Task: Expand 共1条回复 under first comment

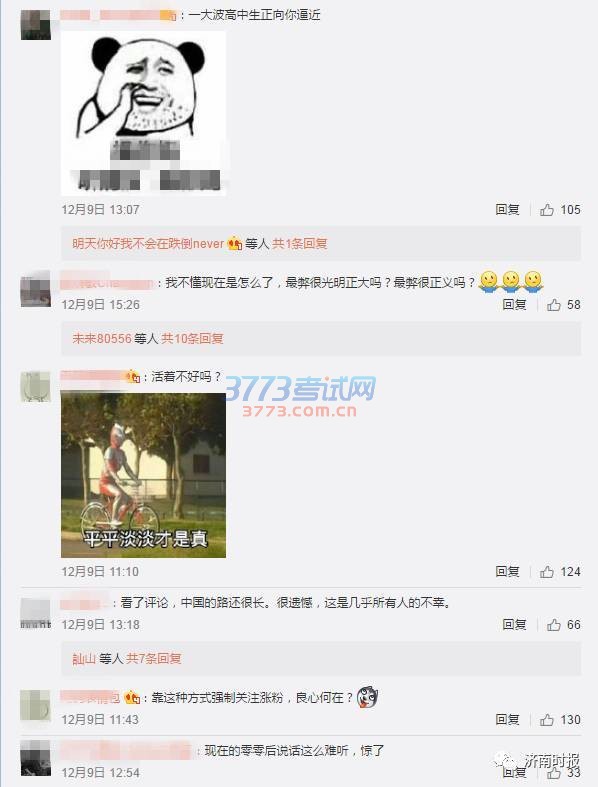Action: [x=299, y=244]
